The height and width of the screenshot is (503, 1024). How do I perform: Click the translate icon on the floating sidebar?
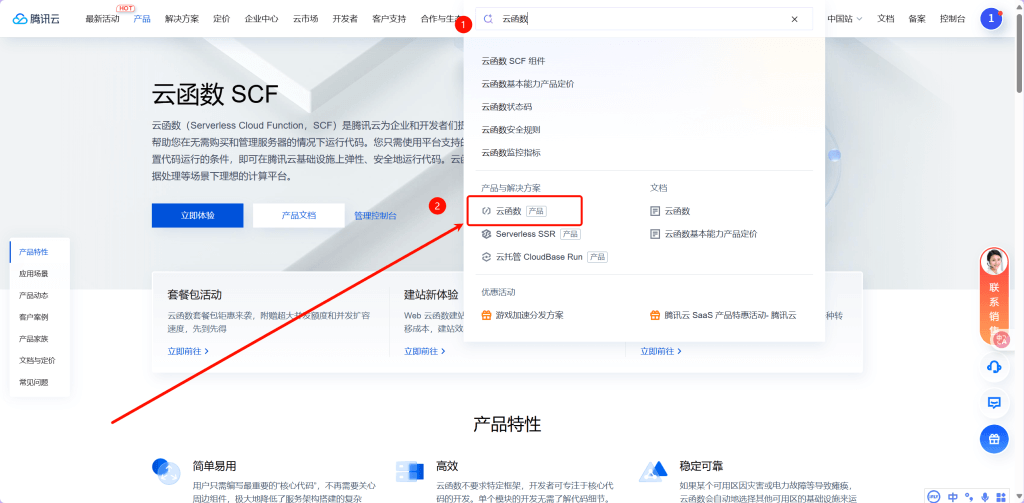click(1001, 339)
